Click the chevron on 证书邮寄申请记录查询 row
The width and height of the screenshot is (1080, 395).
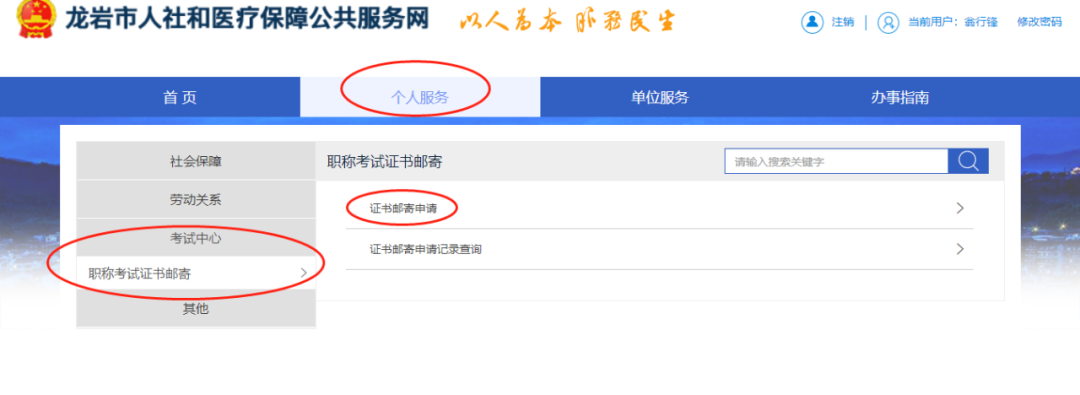point(960,250)
